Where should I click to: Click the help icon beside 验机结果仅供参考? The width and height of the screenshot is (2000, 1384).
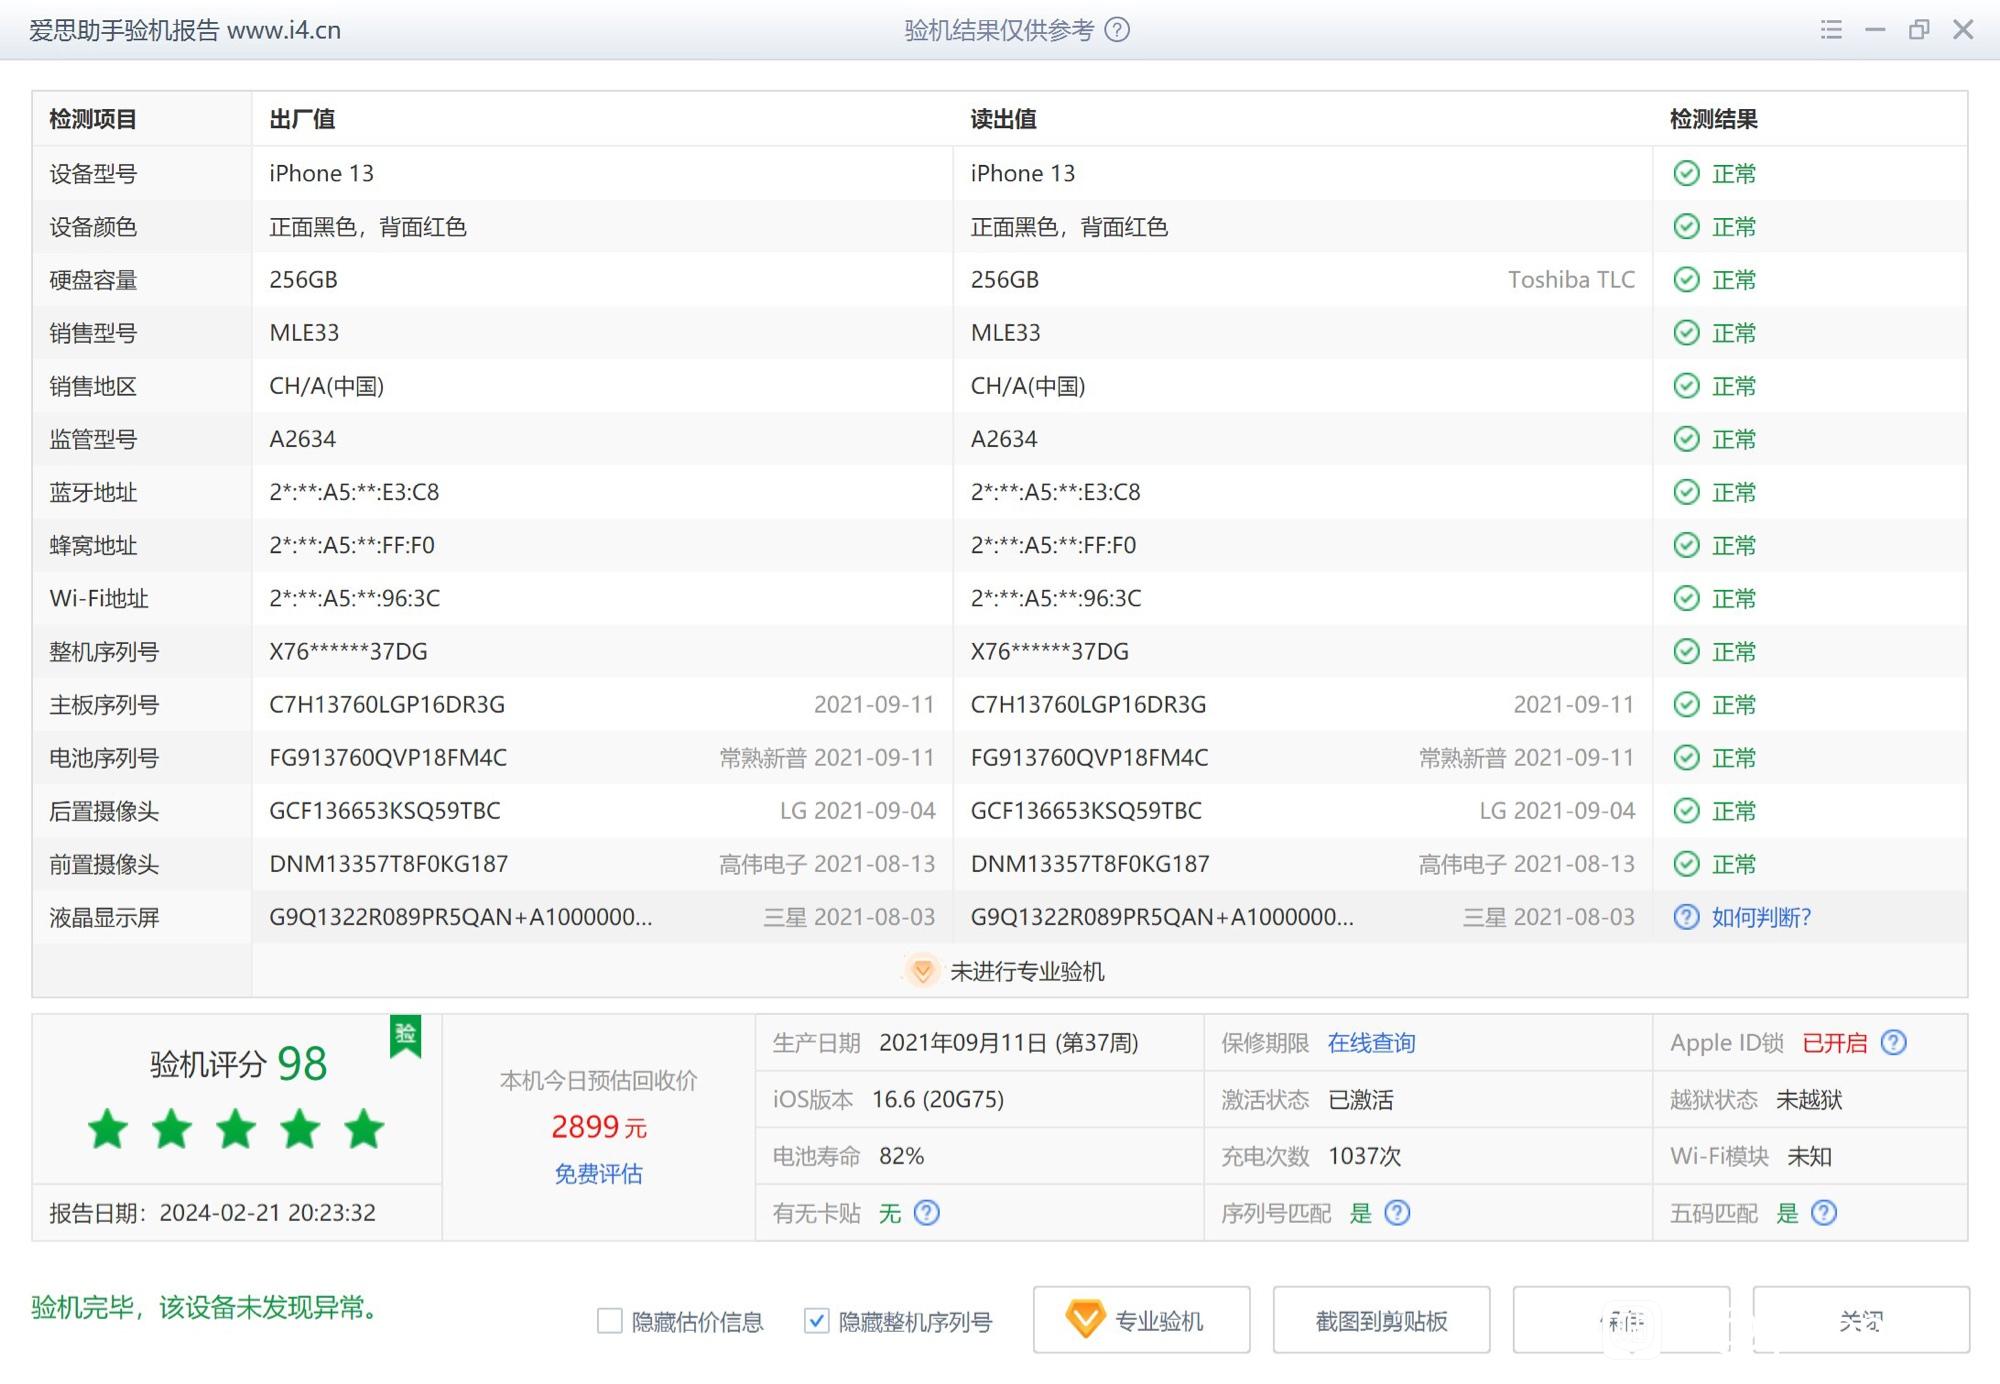[x=1117, y=30]
